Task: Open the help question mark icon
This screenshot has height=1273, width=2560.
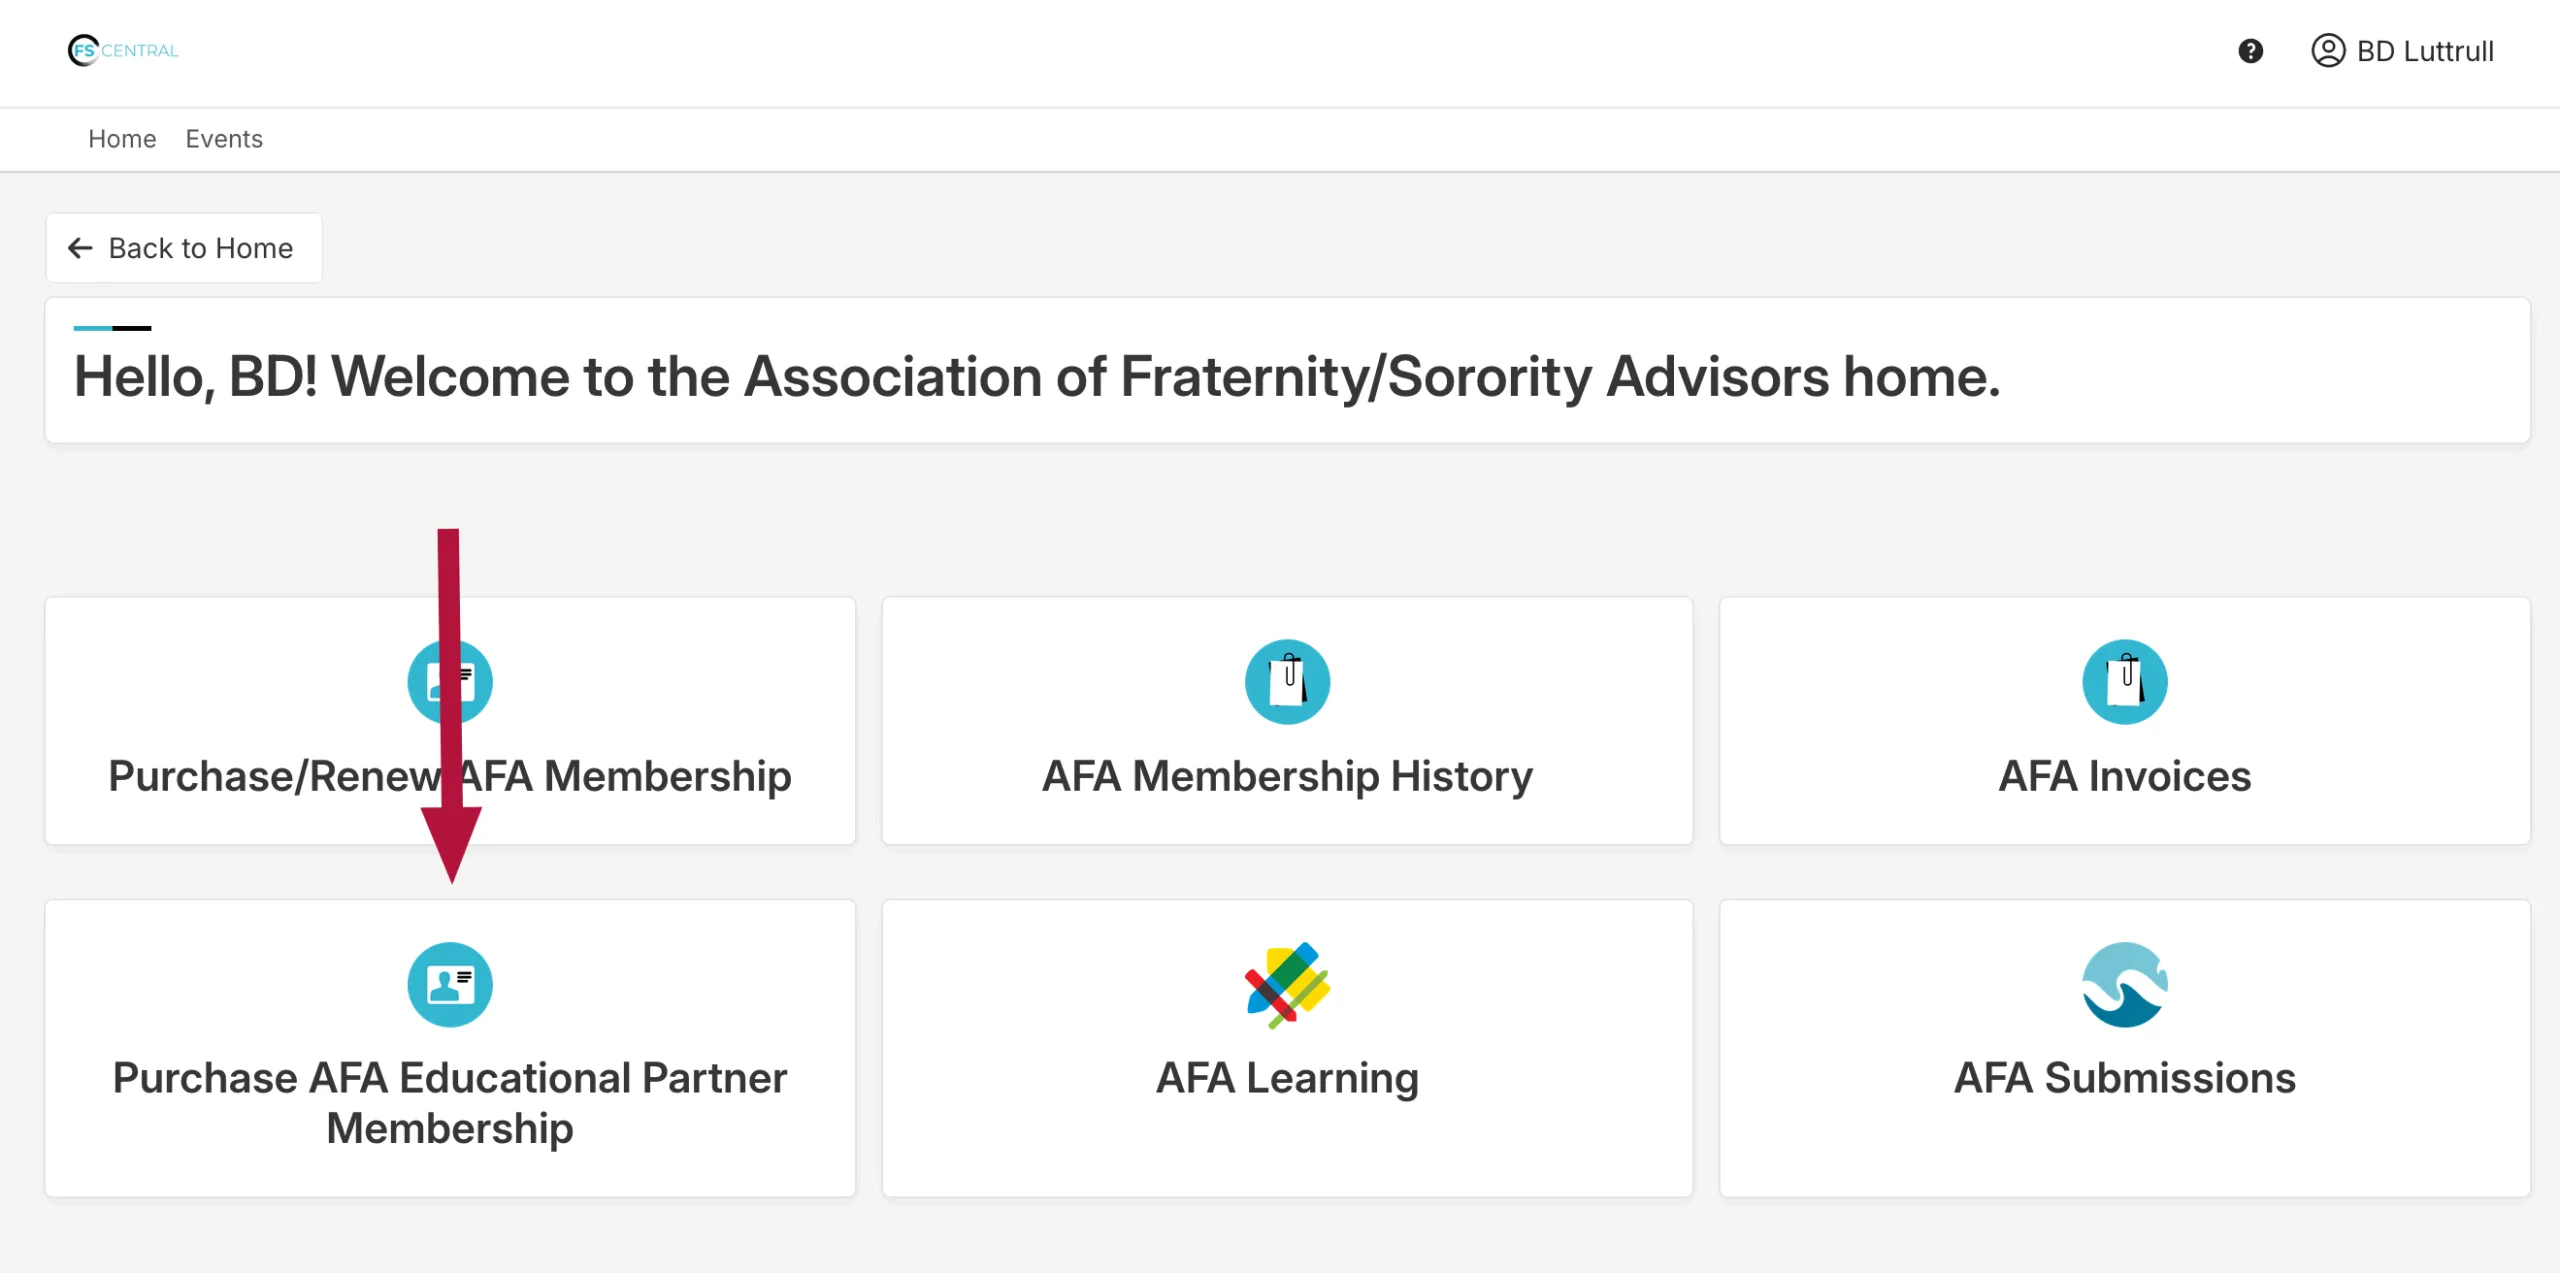Action: coord(2250,51)
